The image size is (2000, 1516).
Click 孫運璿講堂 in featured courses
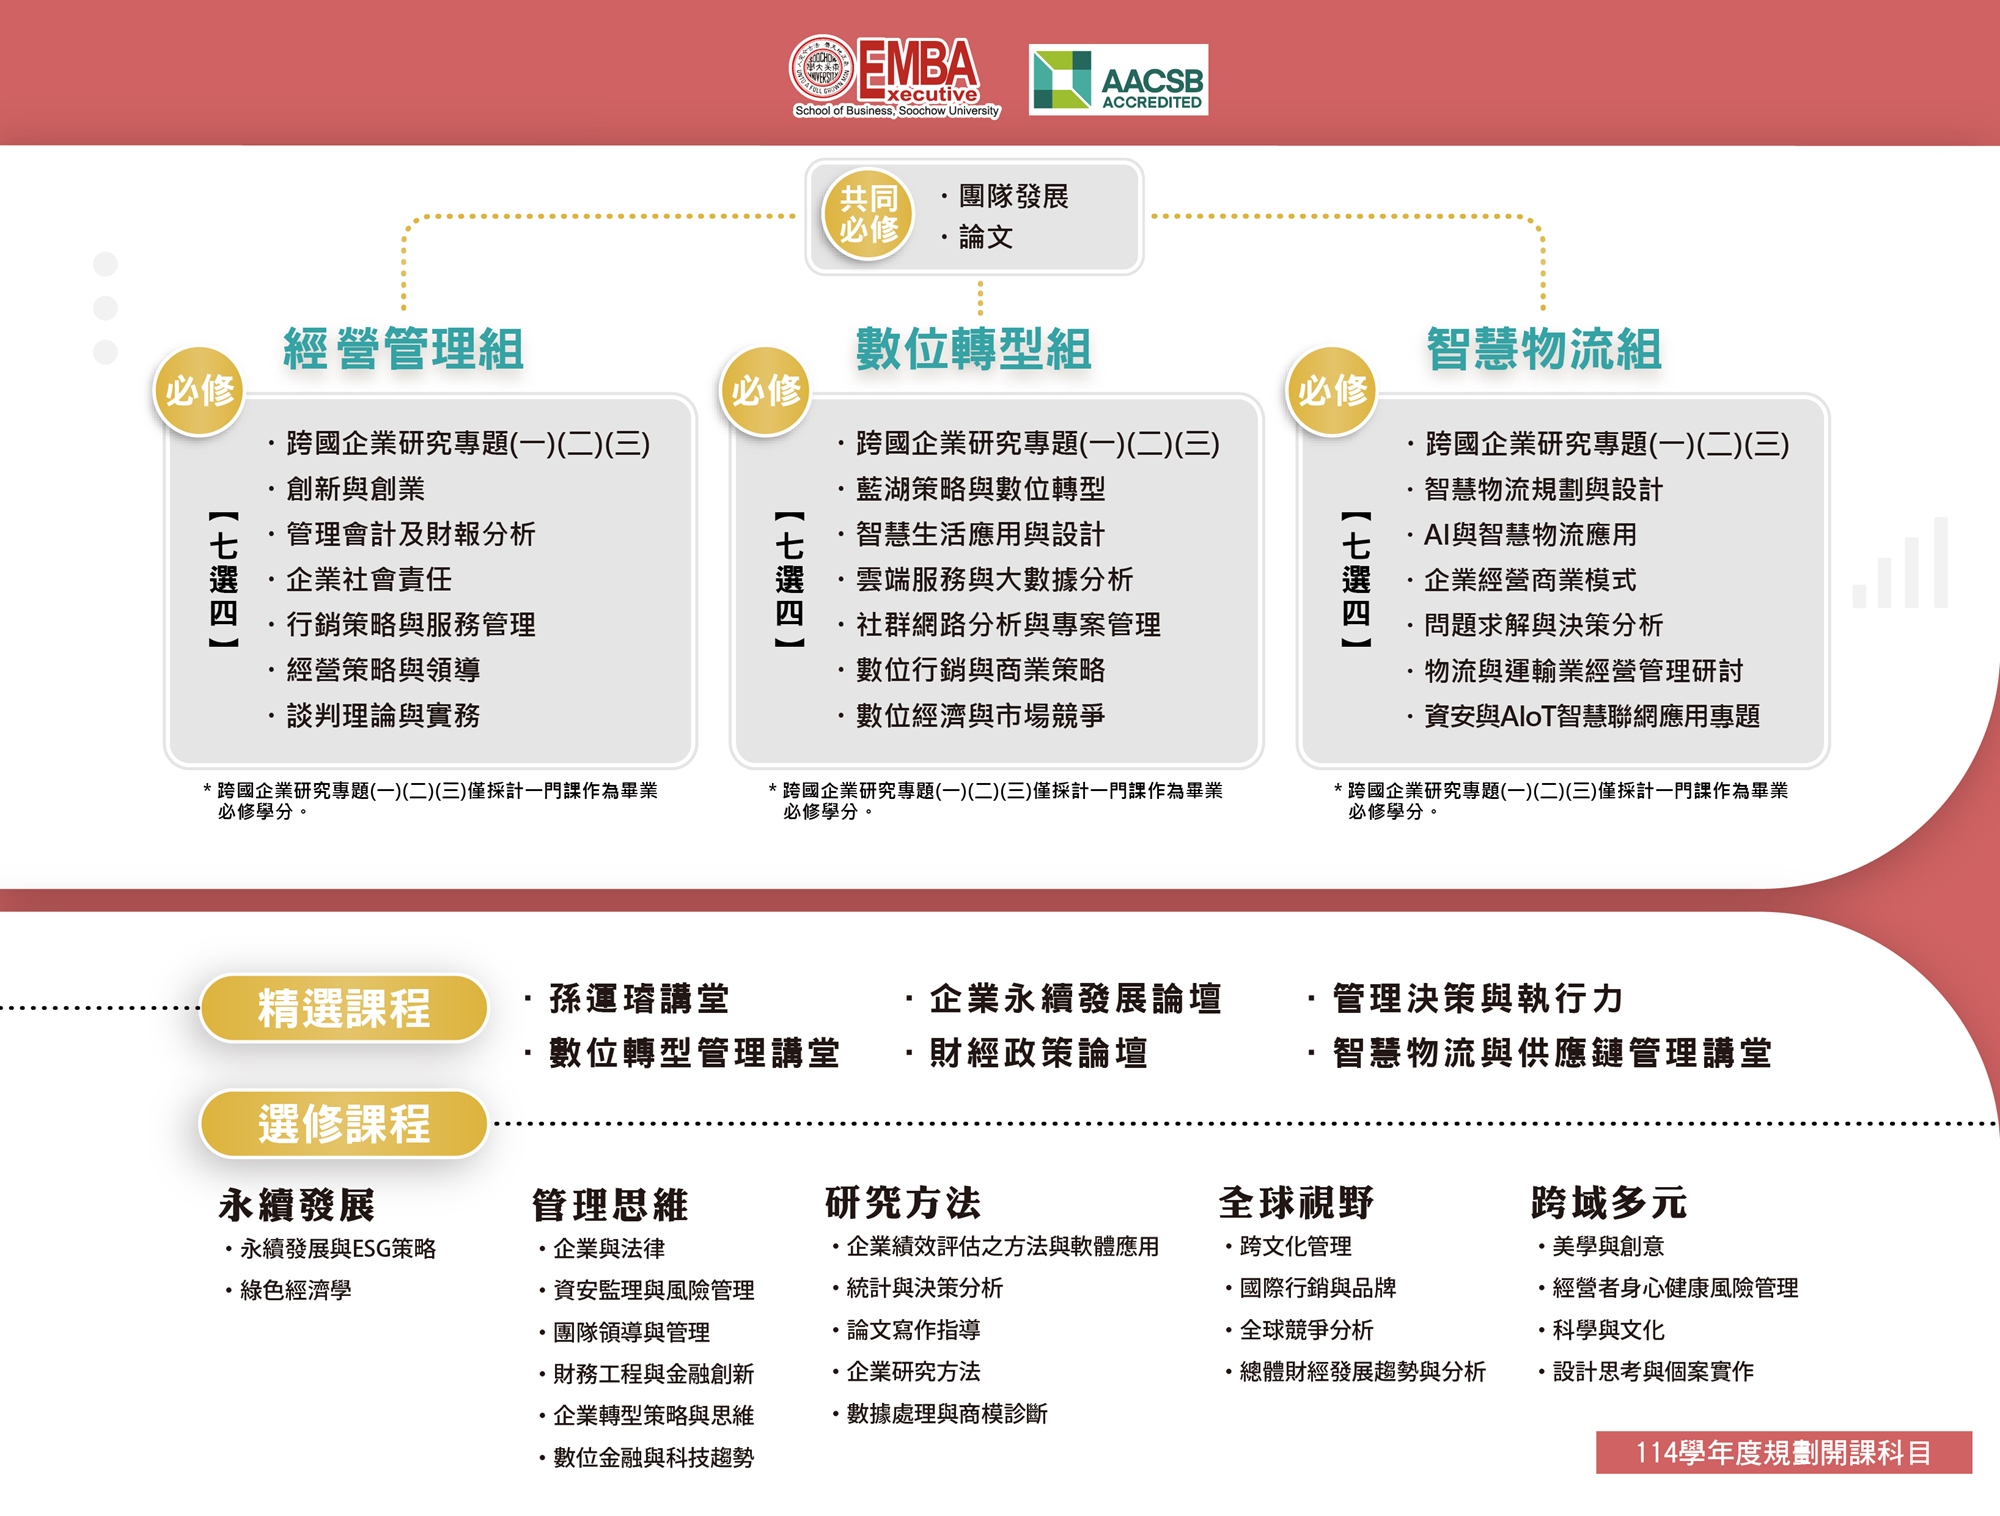pyautogui.click(x=639, y=998)
